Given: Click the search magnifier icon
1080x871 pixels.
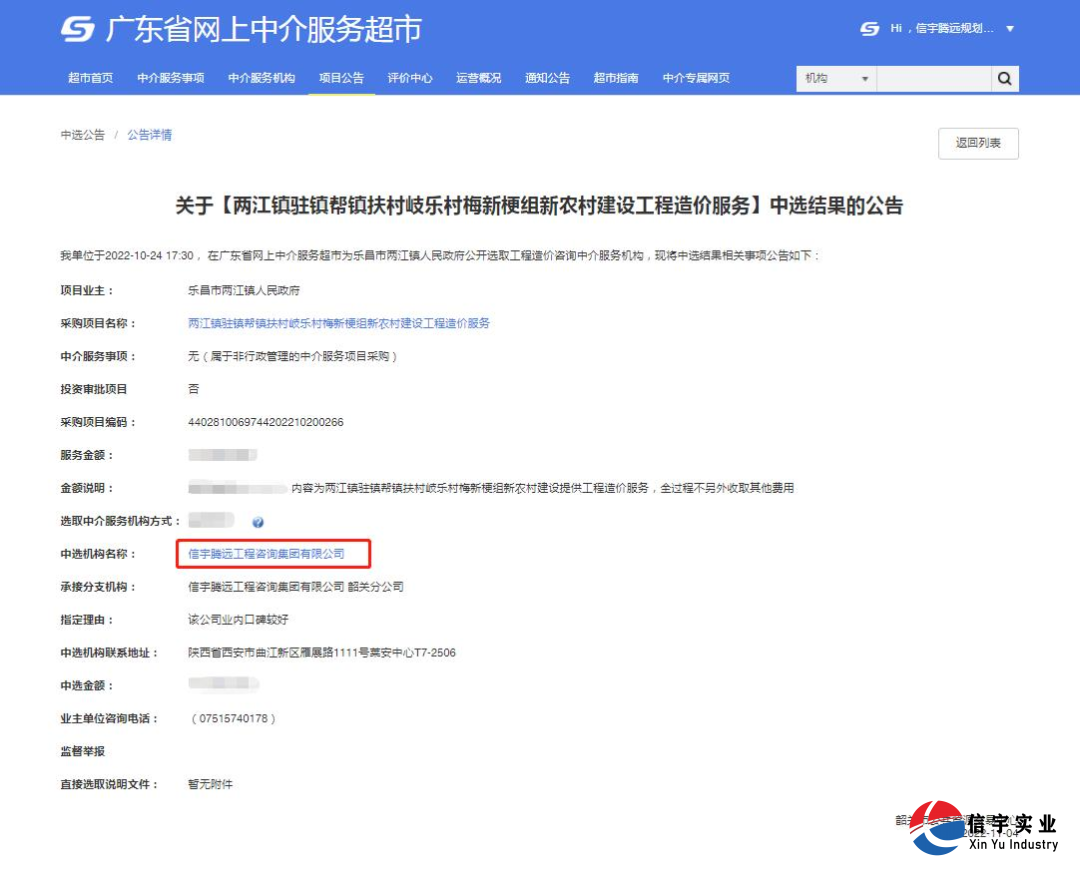Looking at the screenshot, I should click(1004, 78).
